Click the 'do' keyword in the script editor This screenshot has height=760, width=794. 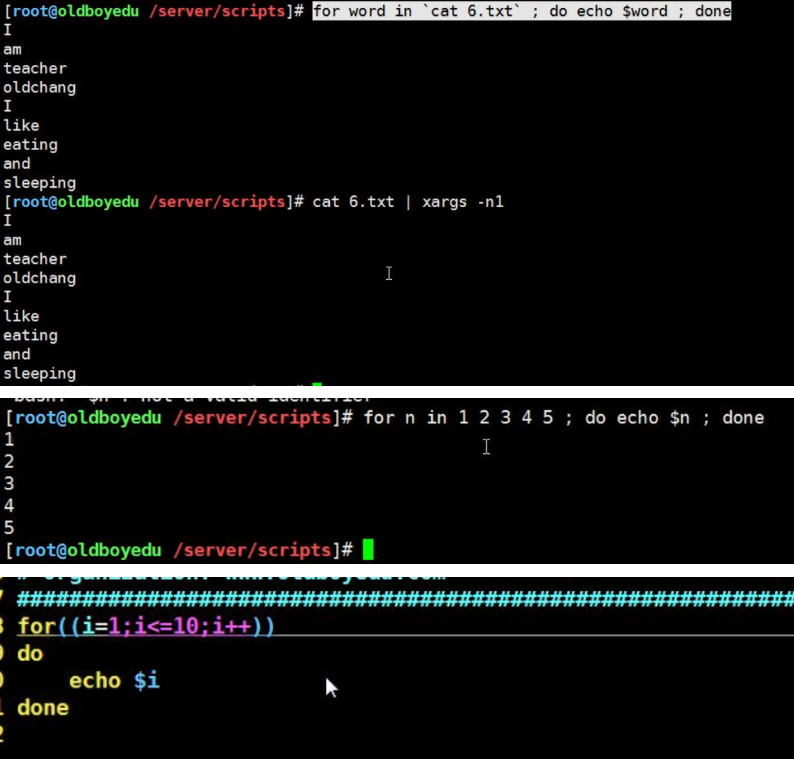(x=30, y=654)
